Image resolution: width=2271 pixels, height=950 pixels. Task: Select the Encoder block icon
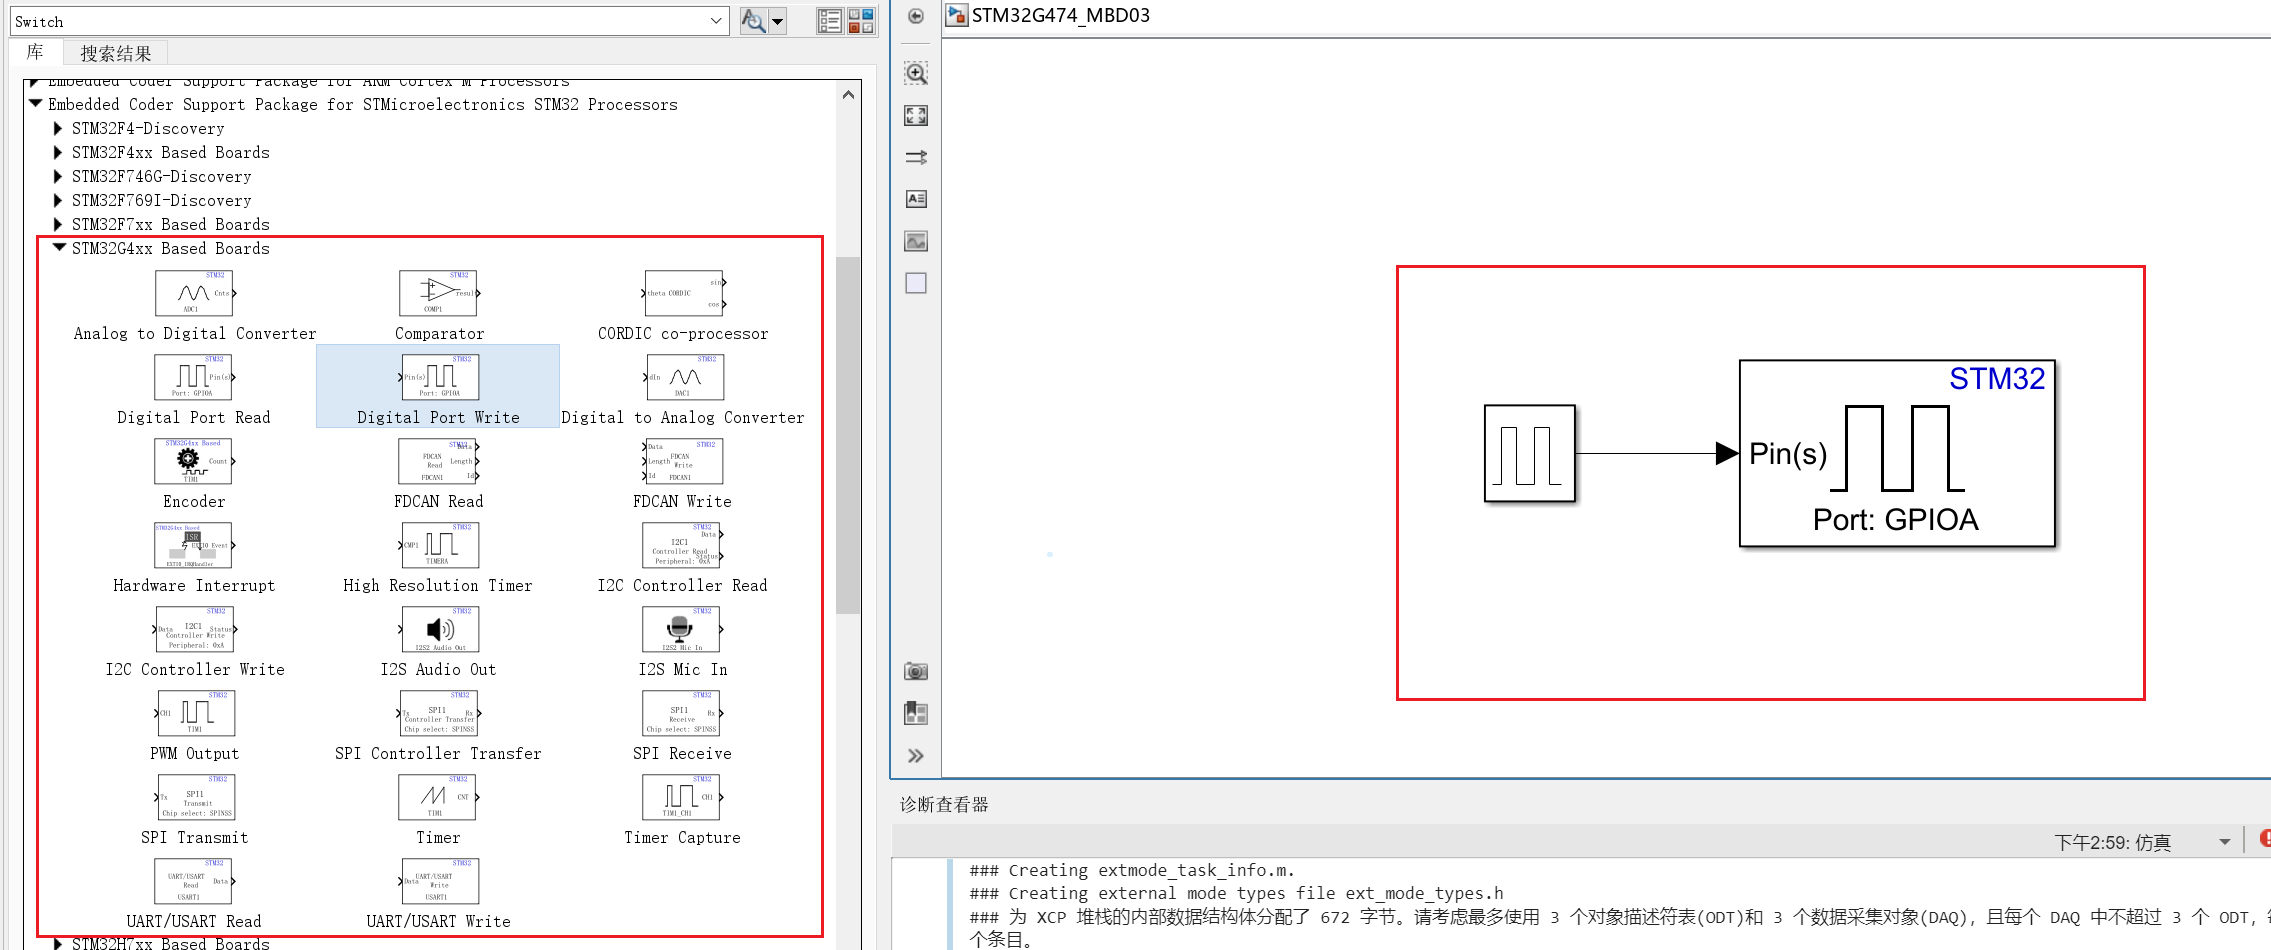pyautogui.click(x=194, y=461)
